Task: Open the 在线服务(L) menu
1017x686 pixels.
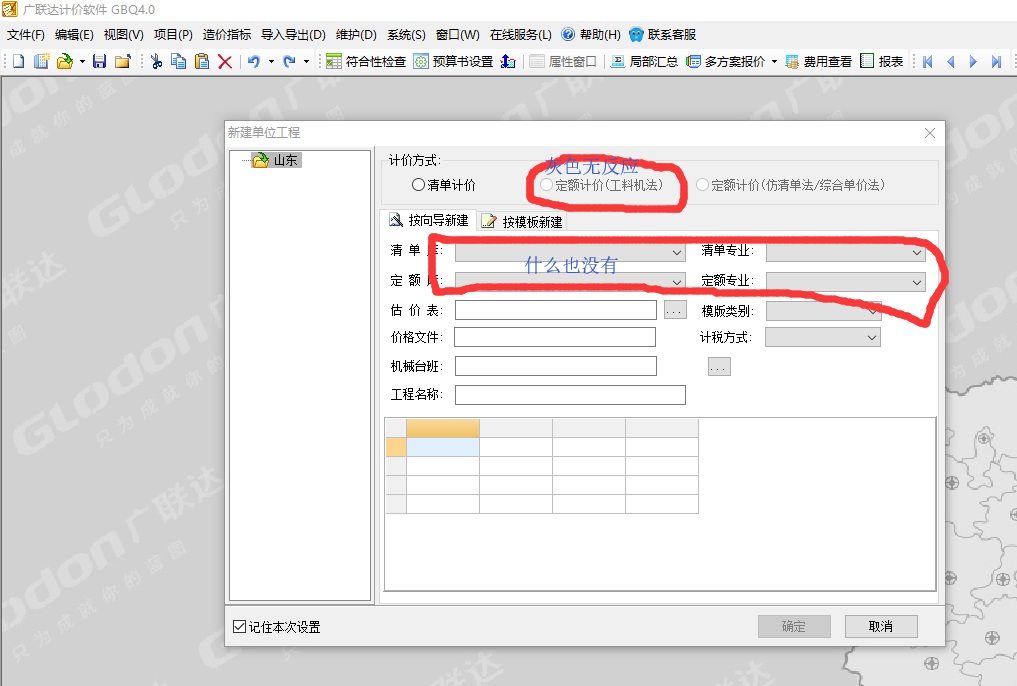Action: [x=520, y=35]
